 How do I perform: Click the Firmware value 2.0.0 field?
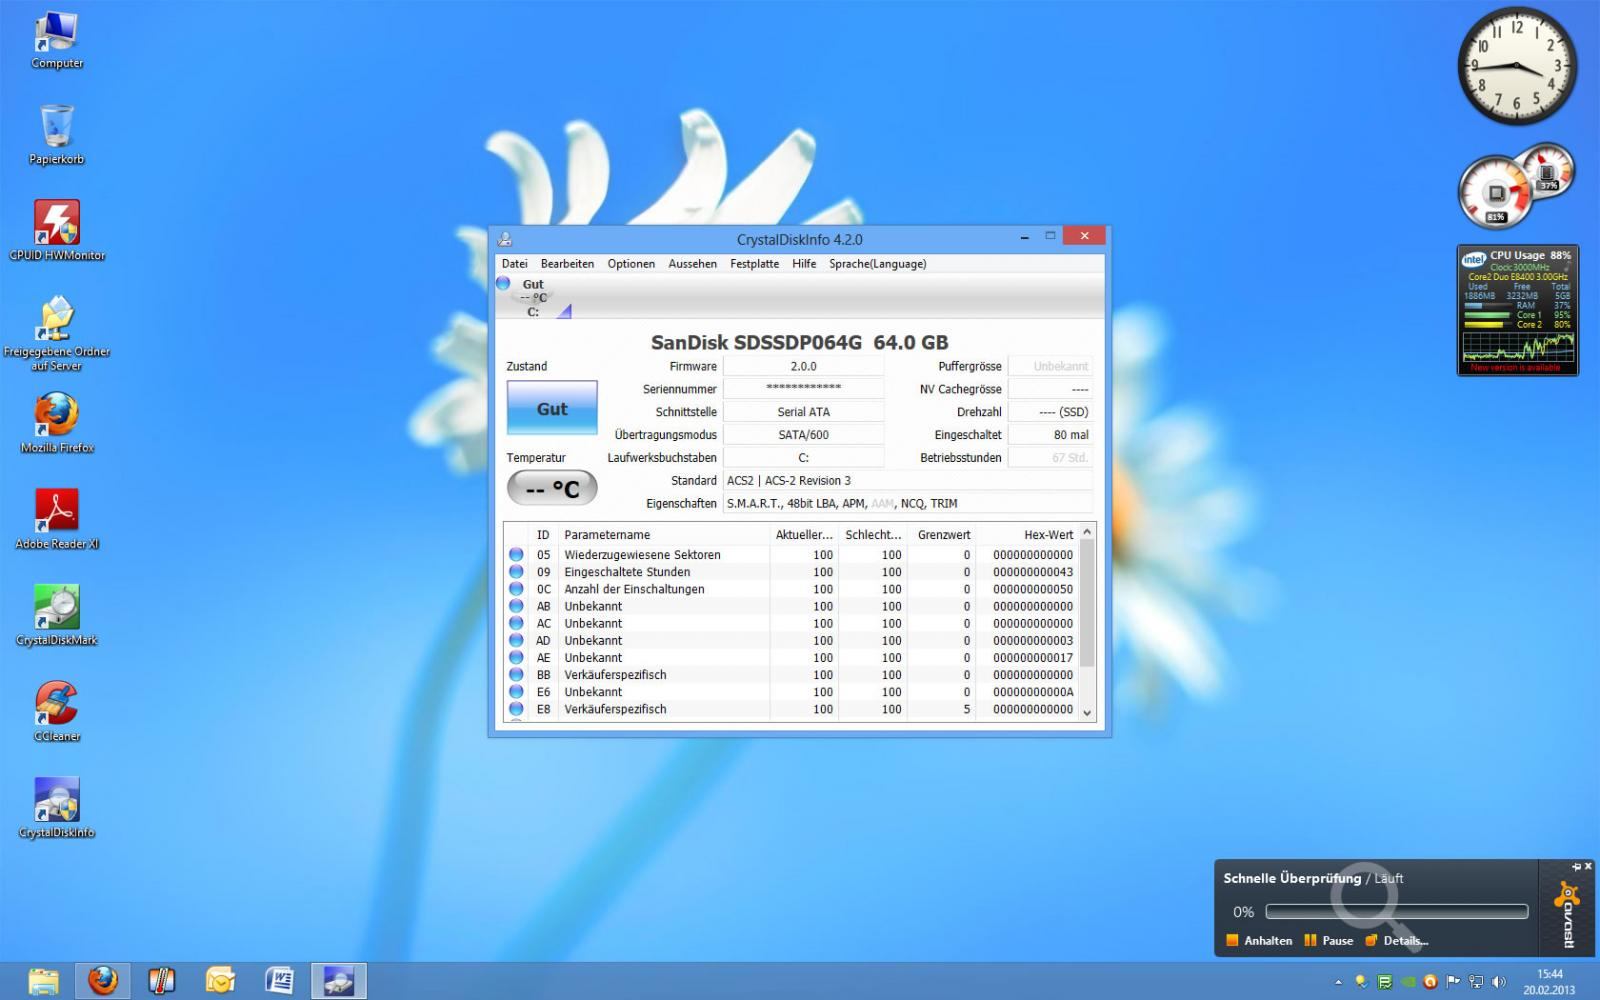pyautogui.click(x=804, y=366)
